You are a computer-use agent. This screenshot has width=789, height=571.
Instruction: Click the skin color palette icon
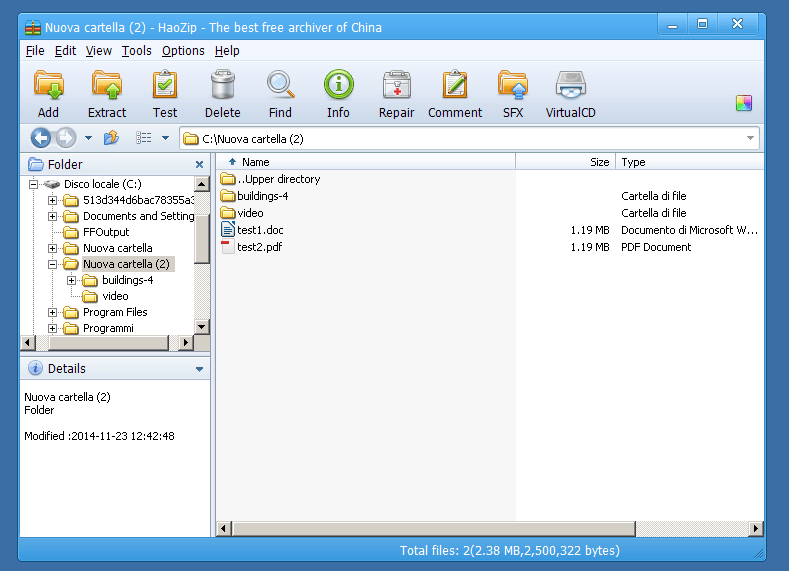[743, 103]
